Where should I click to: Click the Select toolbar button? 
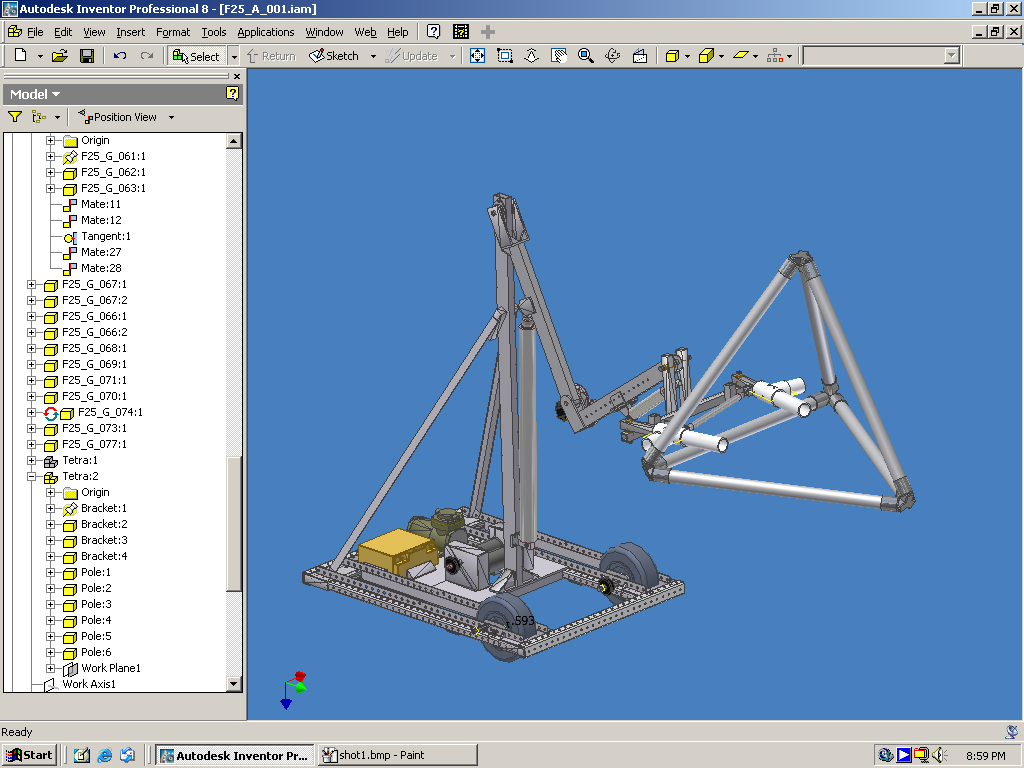click(x=197, y=56)
